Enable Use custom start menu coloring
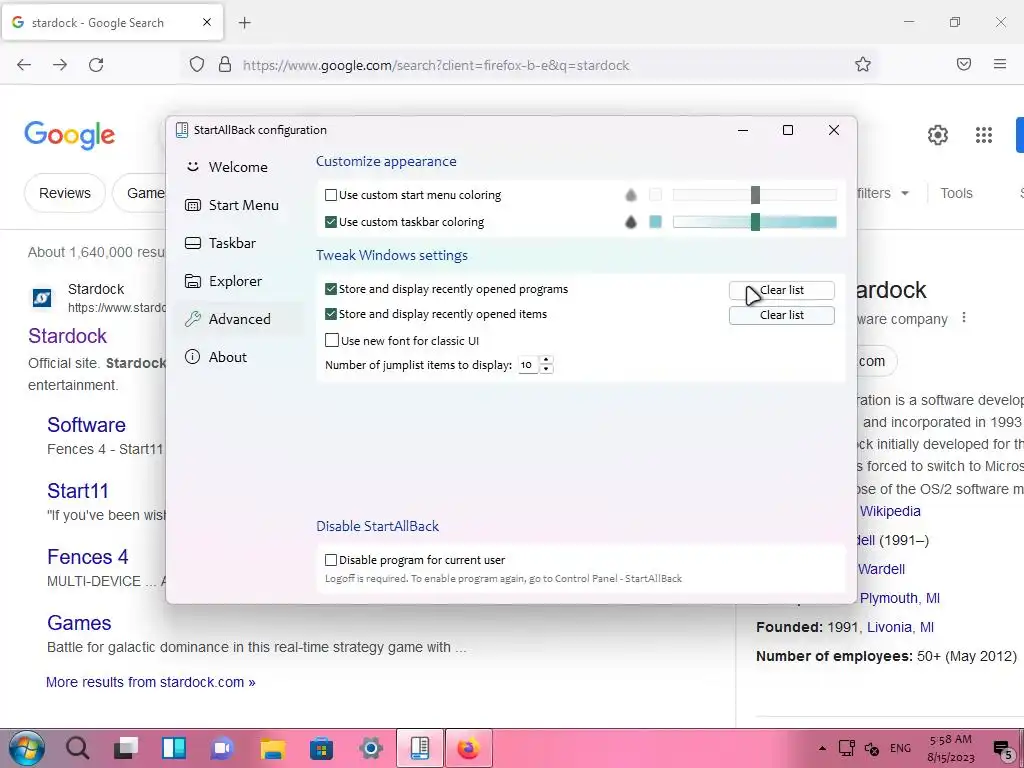The height and width of the screenshot is (768, 1024). pyautogui.click(x=330, y=195)
